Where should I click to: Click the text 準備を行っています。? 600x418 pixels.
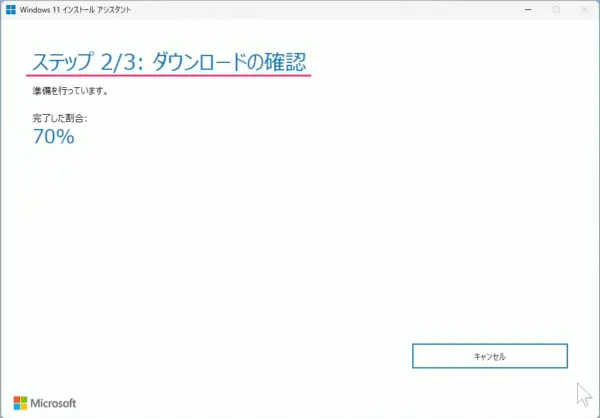(70, 91)
